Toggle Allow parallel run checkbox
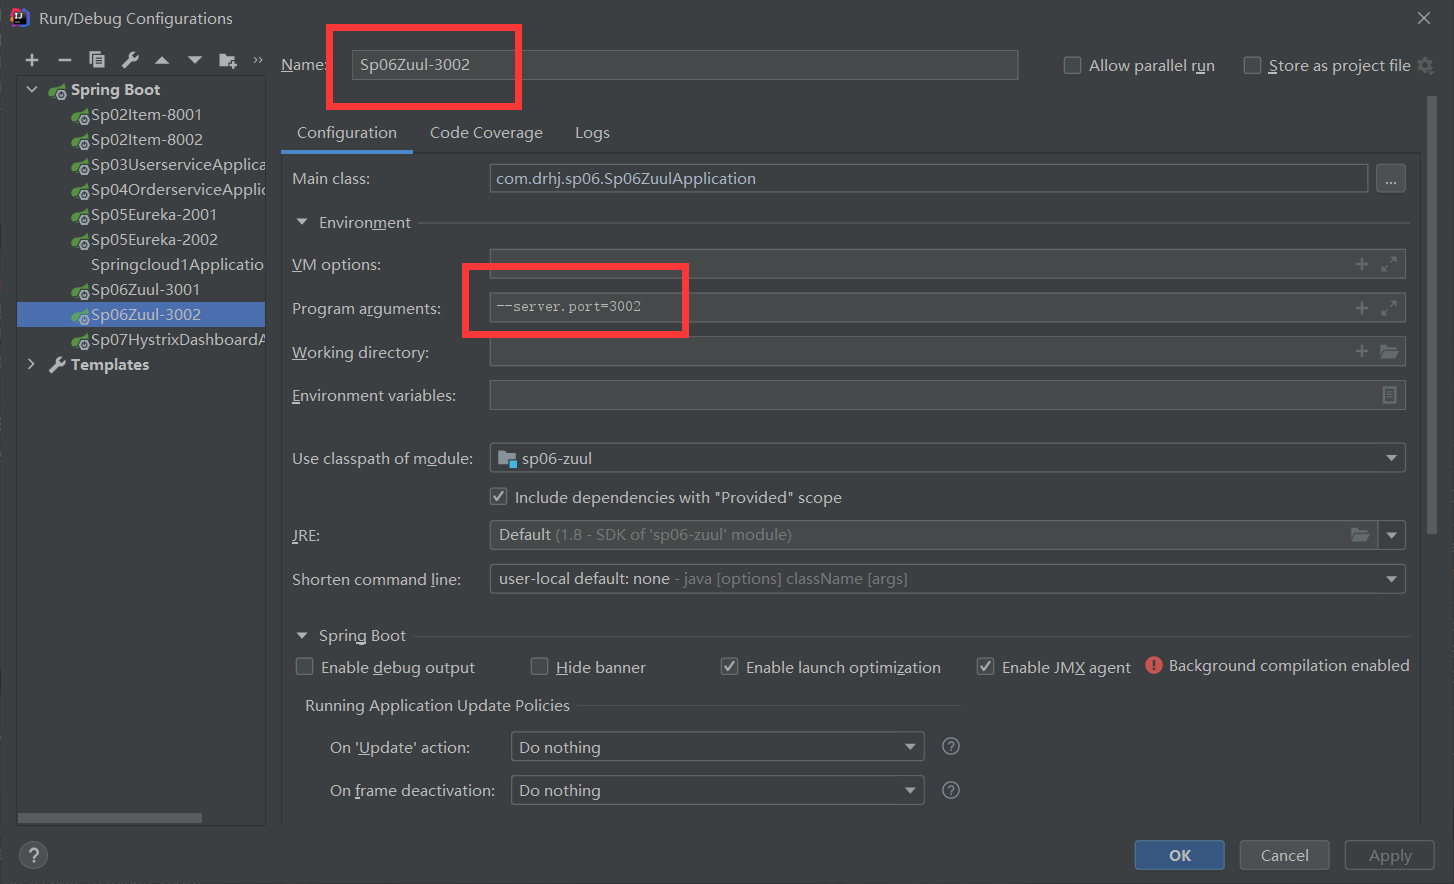Viewport: 1454px width, 884px height. 1072,65
